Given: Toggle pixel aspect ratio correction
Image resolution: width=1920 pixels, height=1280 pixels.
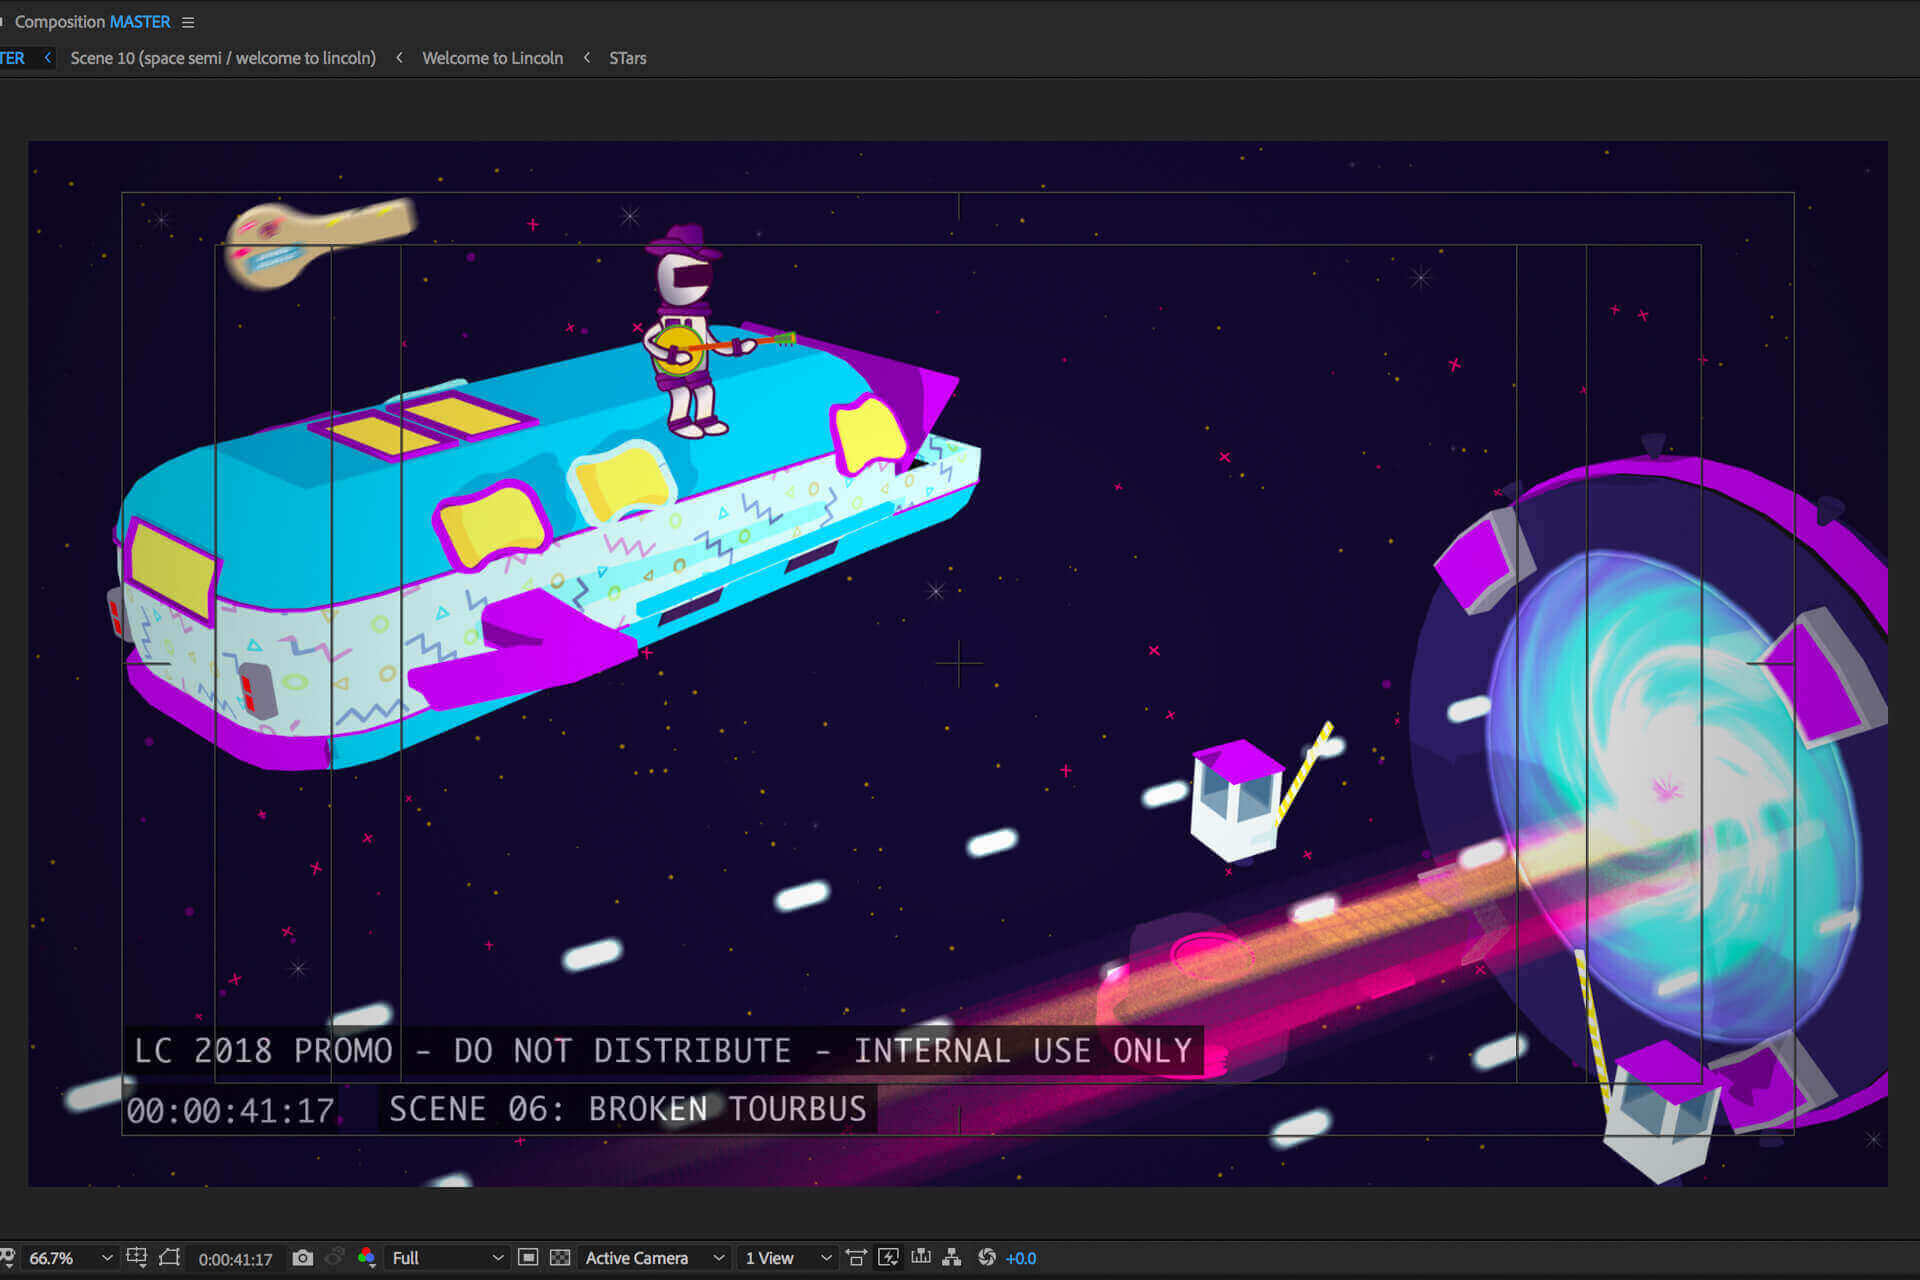Looking at the screenshot, I should pyautogui.click(x=856, y=1257).
